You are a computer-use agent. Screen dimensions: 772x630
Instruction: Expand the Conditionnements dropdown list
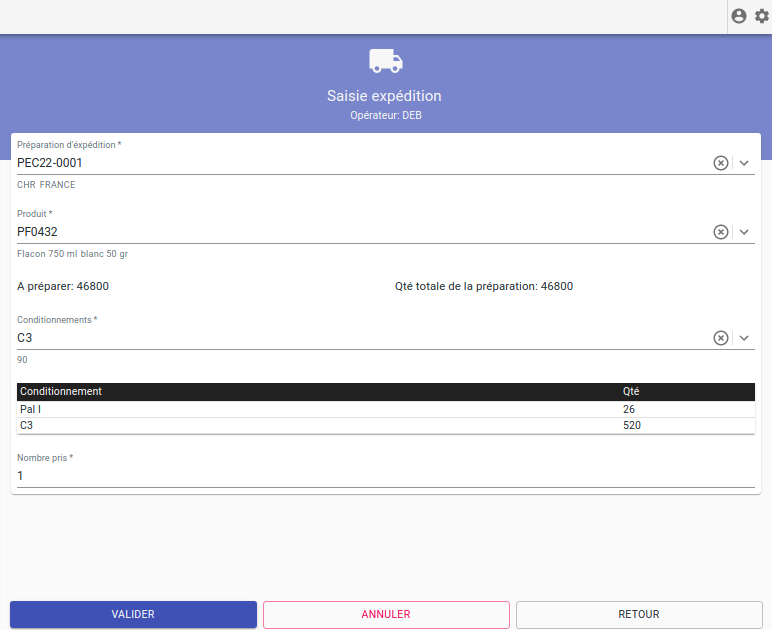[x=744, y=338]
